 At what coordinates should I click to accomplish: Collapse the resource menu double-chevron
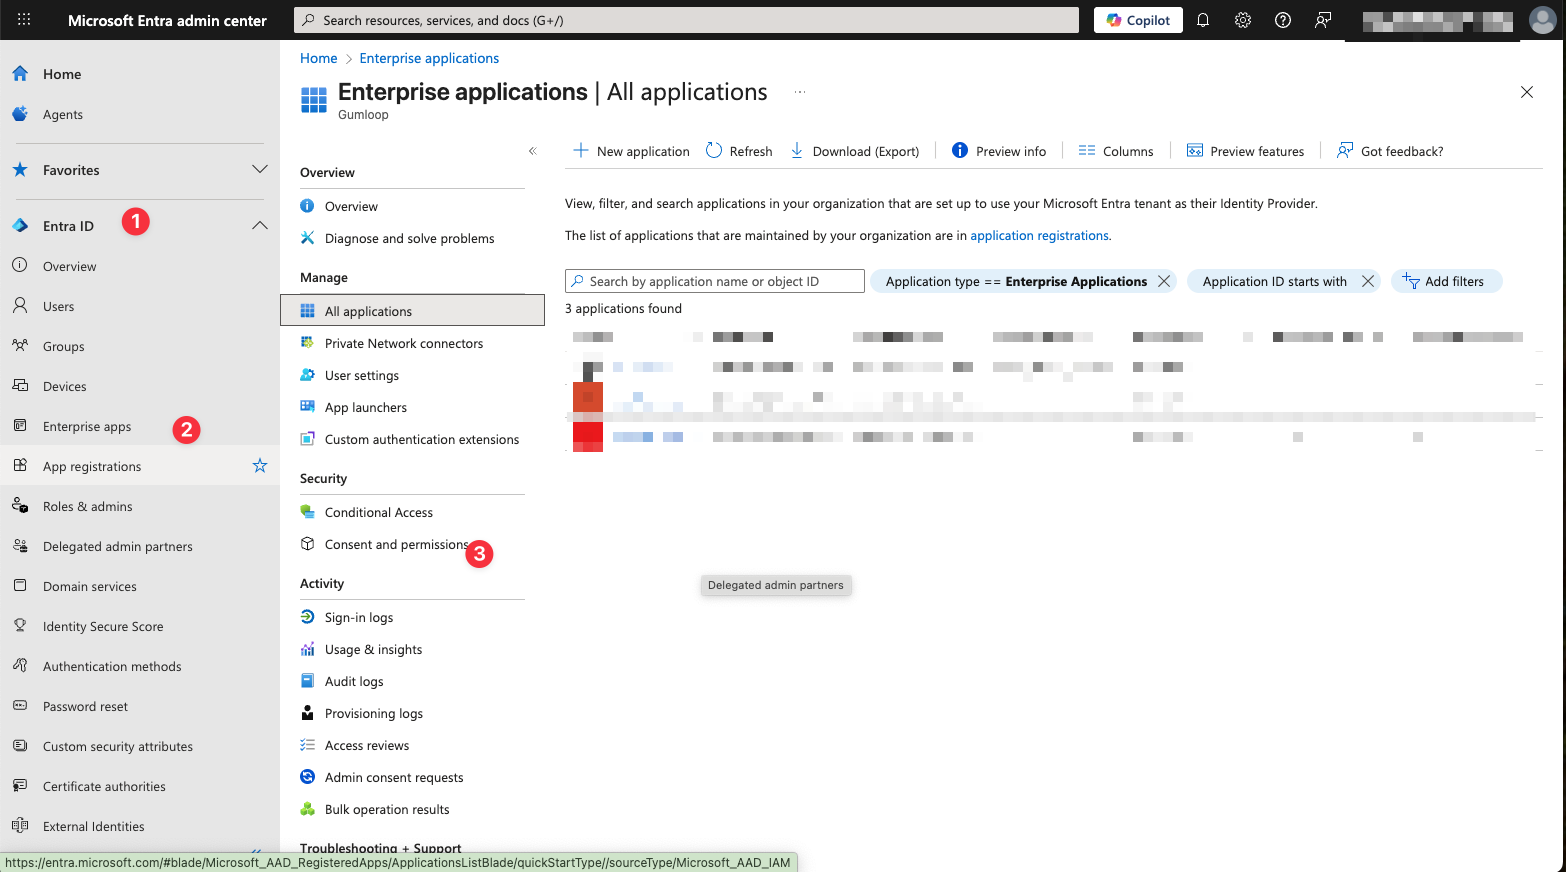click(x=533, y=151)
